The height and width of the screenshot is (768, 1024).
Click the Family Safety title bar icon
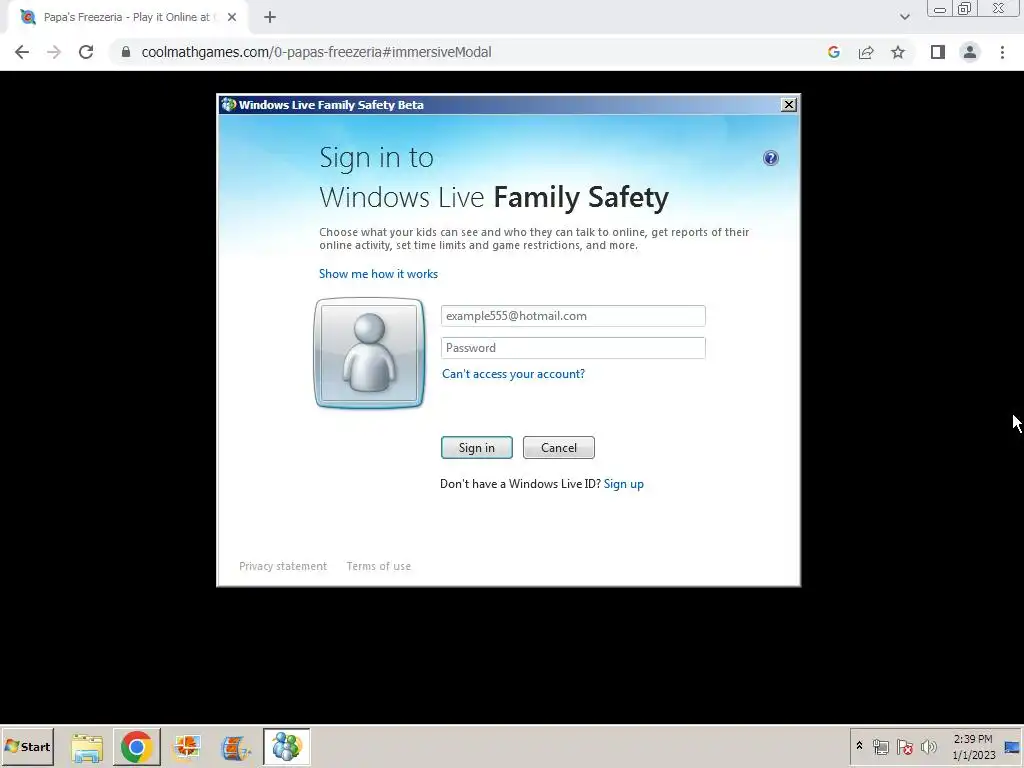[228, 104]
